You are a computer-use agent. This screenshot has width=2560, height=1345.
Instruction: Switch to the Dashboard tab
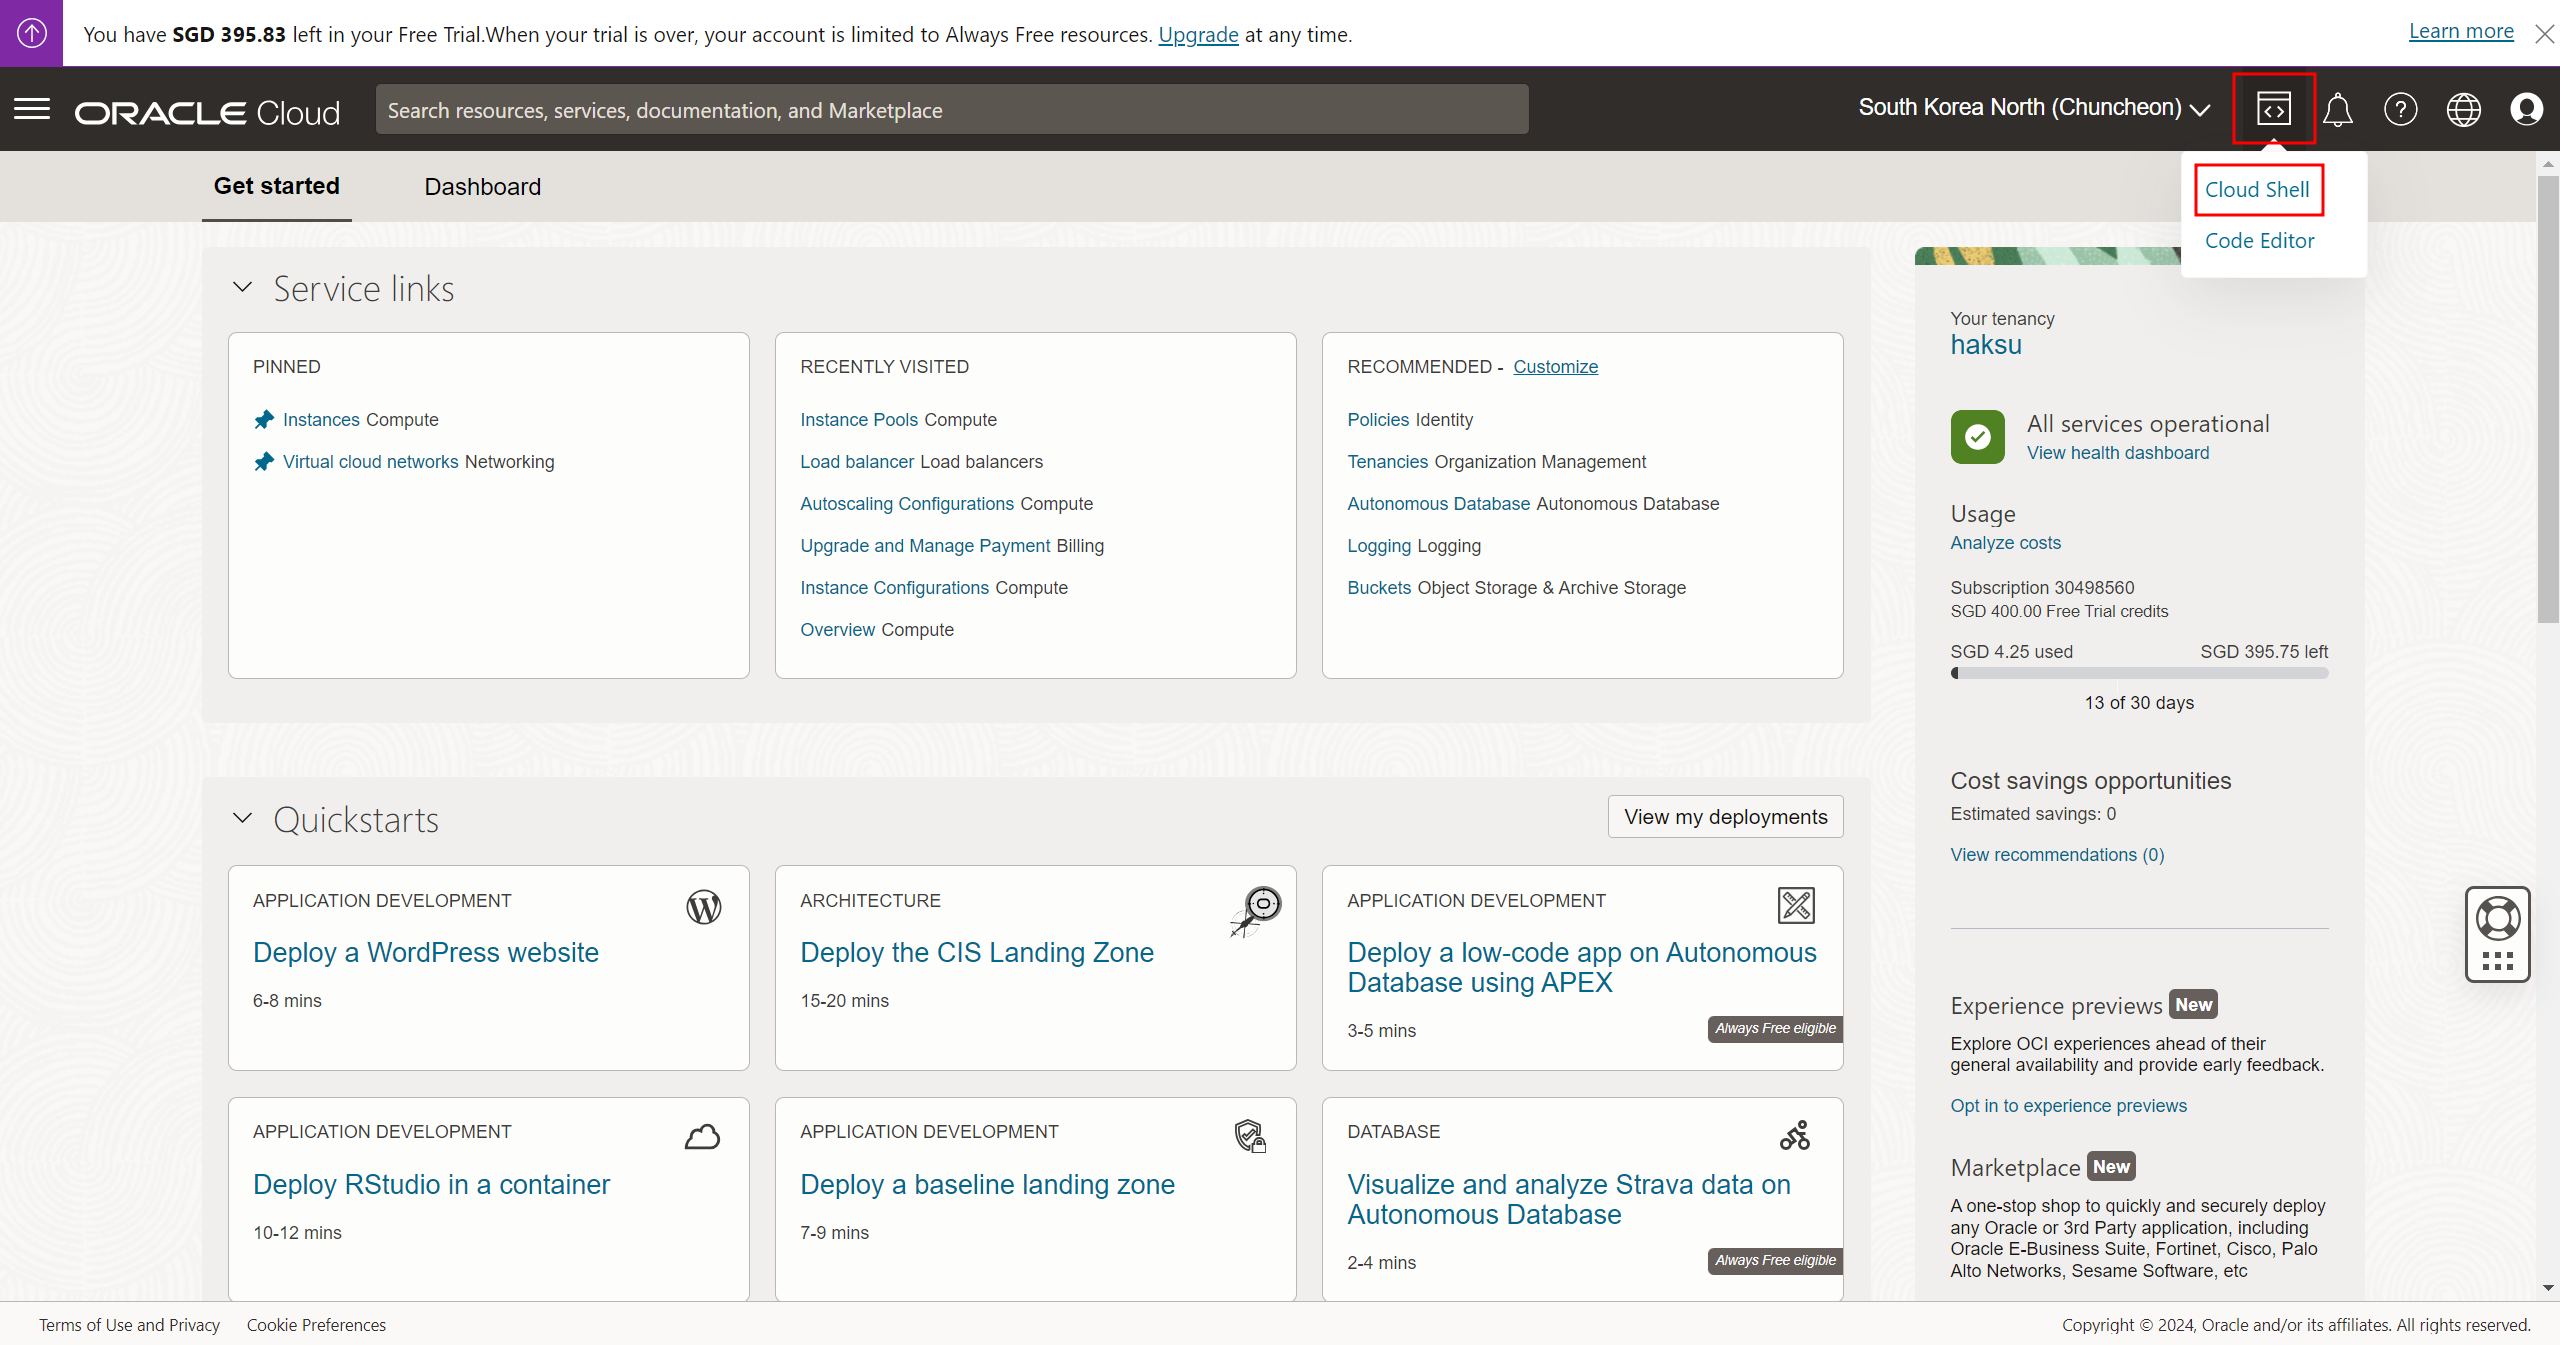coord(482,187)
